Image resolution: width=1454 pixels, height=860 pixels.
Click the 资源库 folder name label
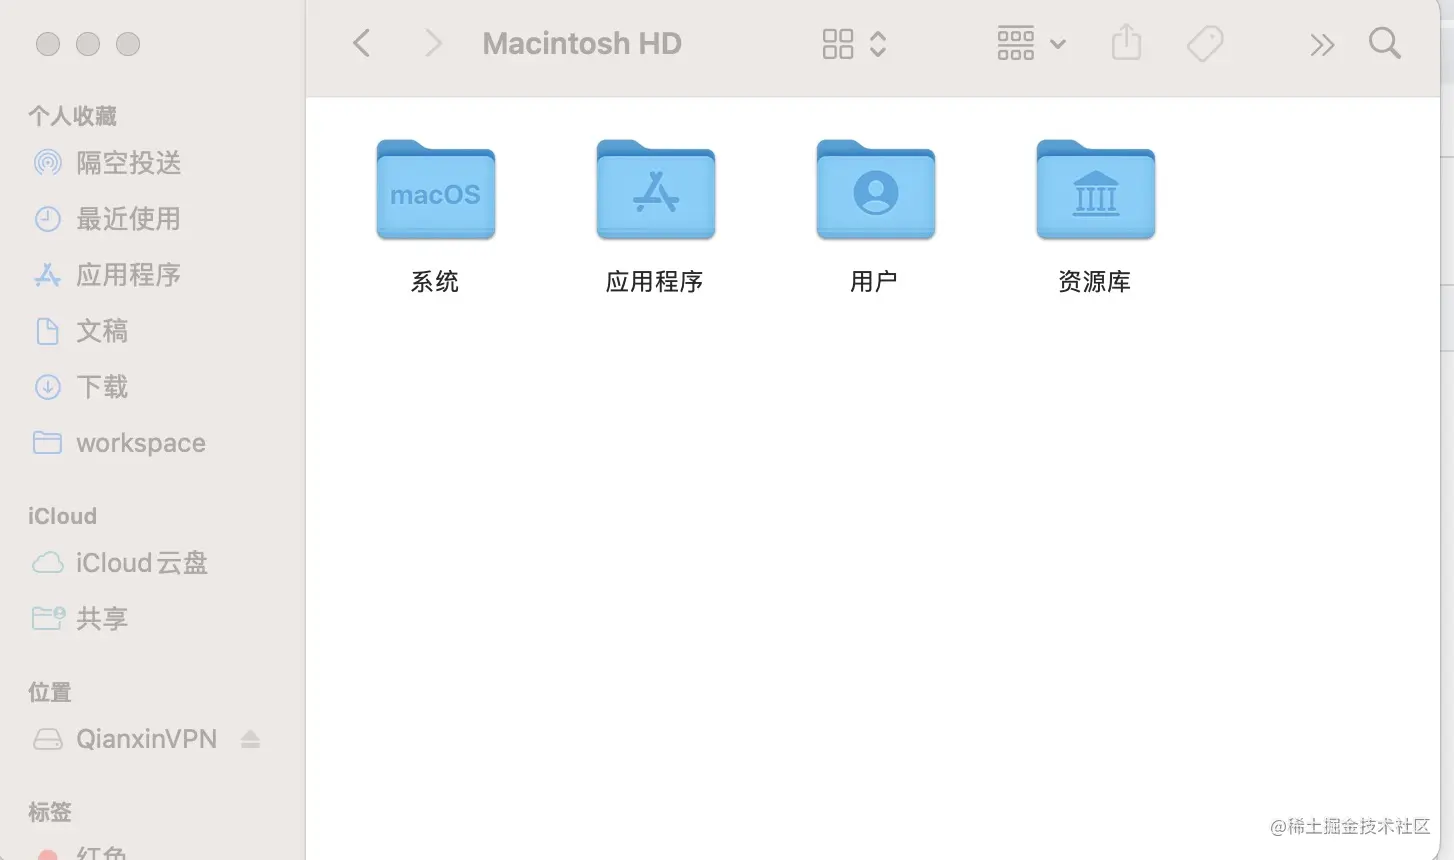point(1095,282)
